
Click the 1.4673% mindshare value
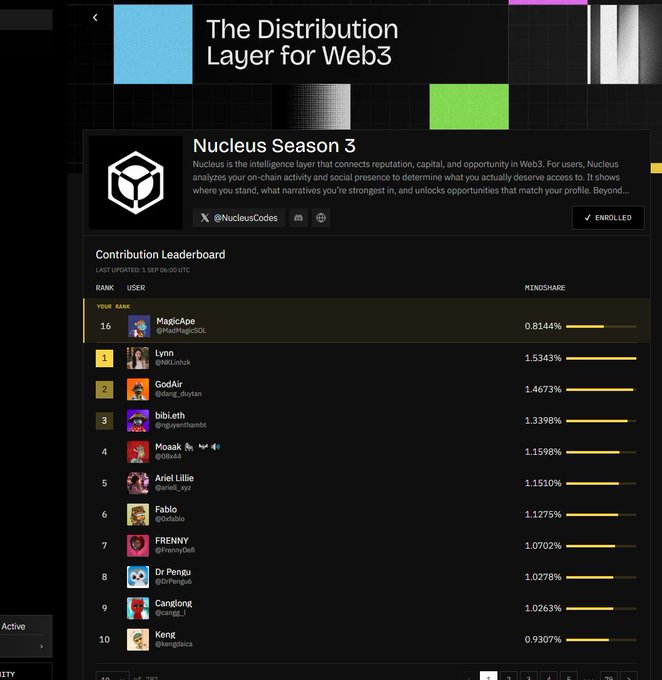(x=543, y=389)
